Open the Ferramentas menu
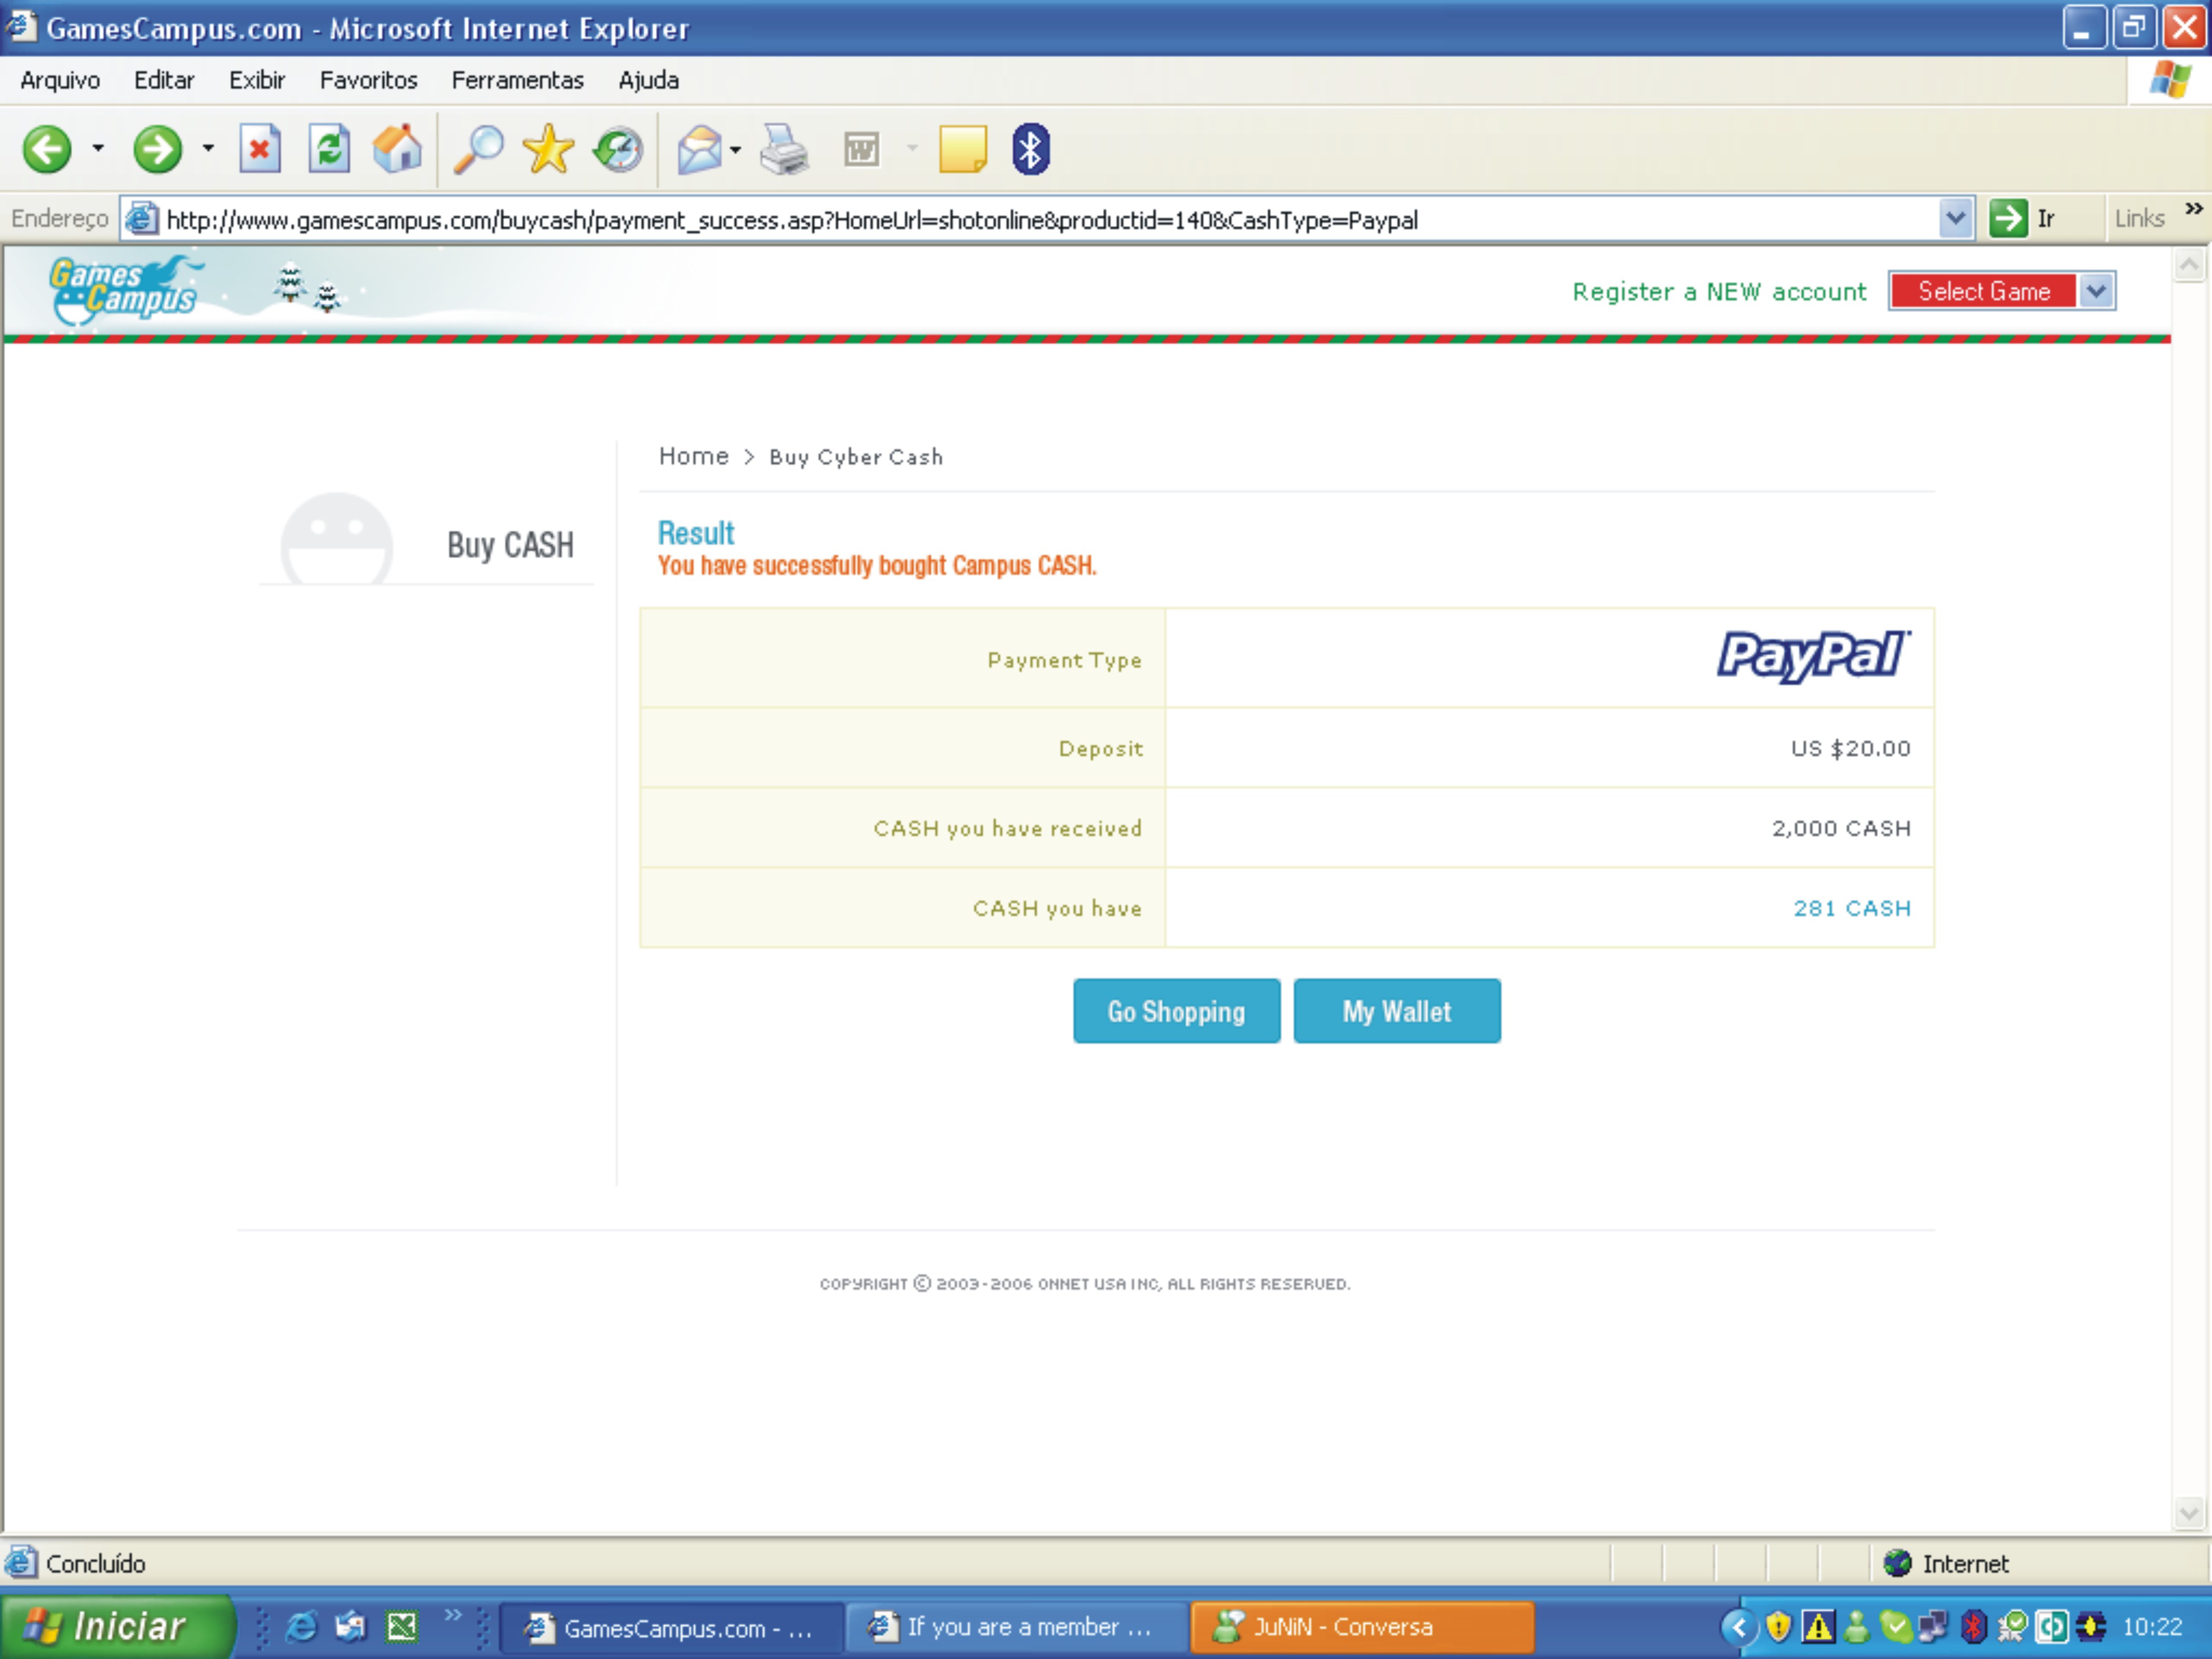The width and height of the screenshot is (2212, 1659). 517,80
